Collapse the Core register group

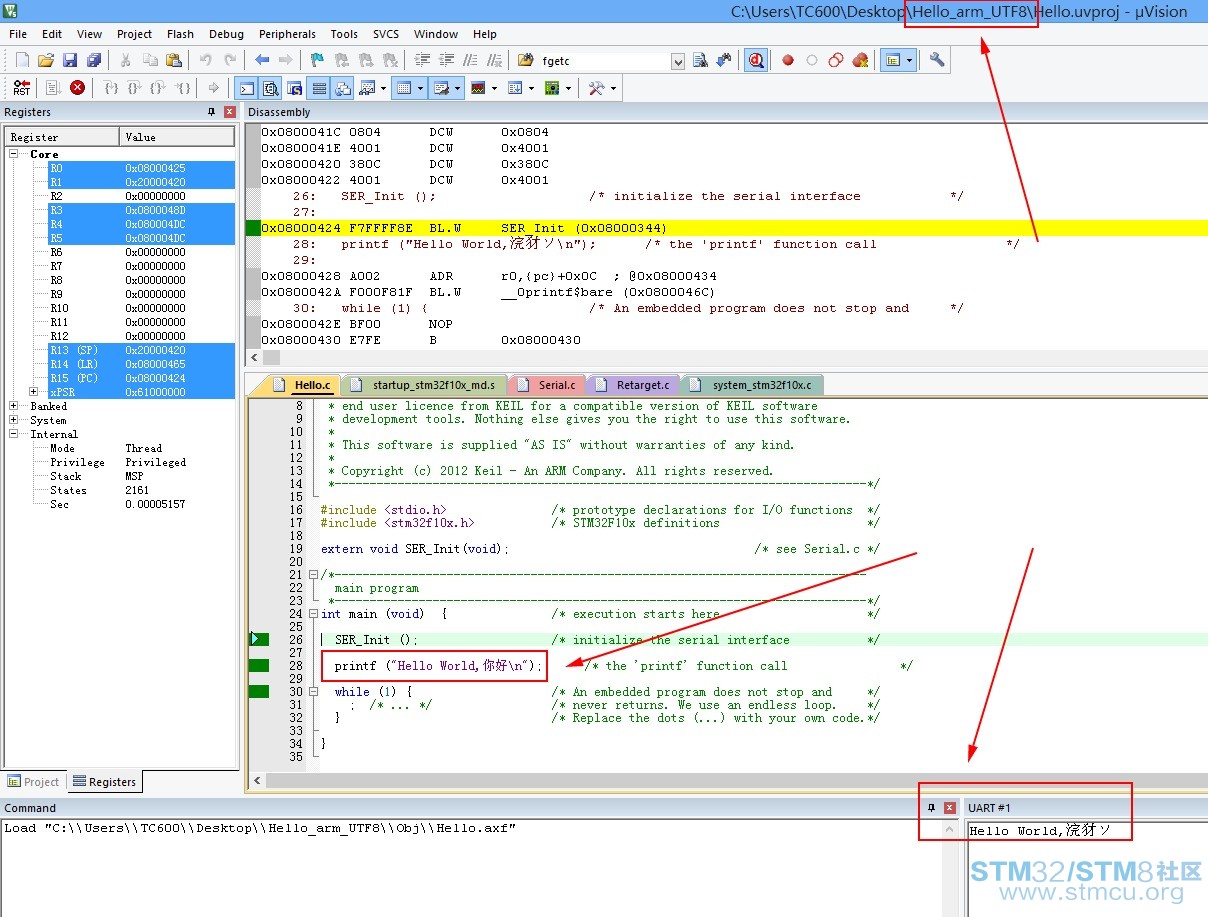[14, 154]
